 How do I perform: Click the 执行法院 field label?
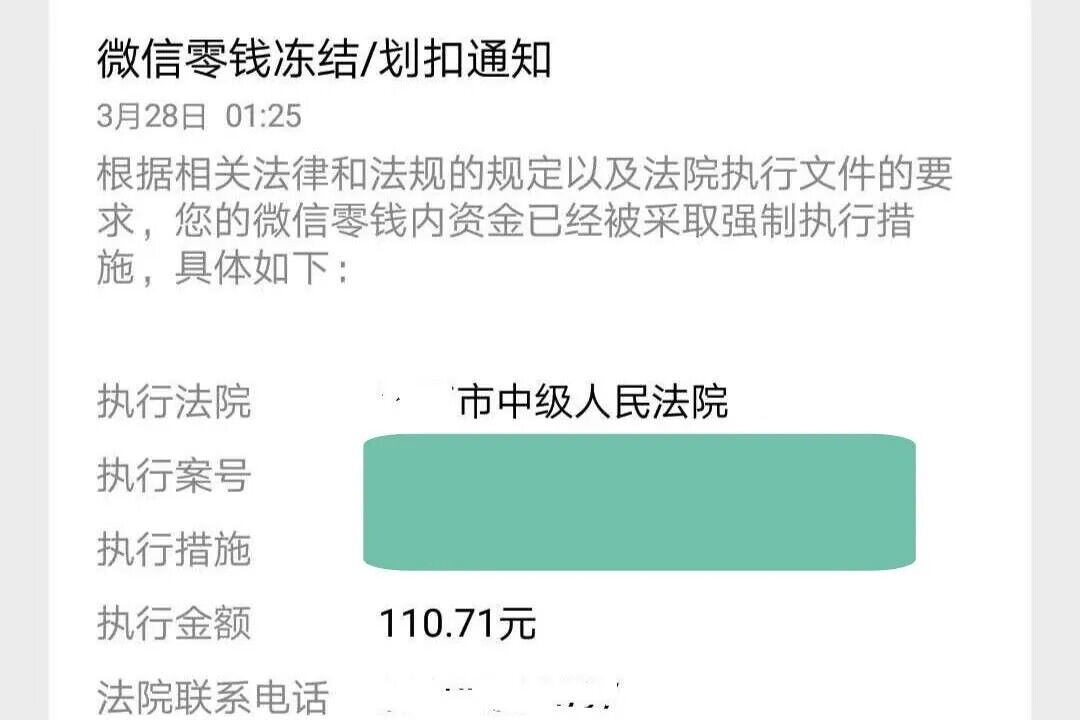click(x=174, y=402)
